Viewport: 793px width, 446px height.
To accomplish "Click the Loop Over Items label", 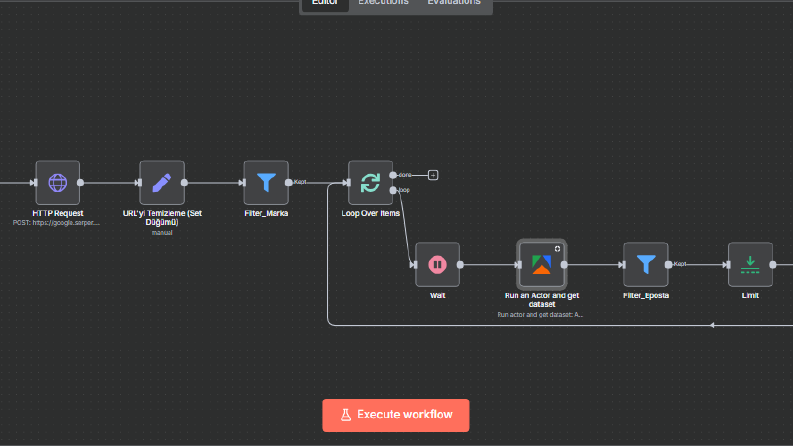I will coord(370,213).
